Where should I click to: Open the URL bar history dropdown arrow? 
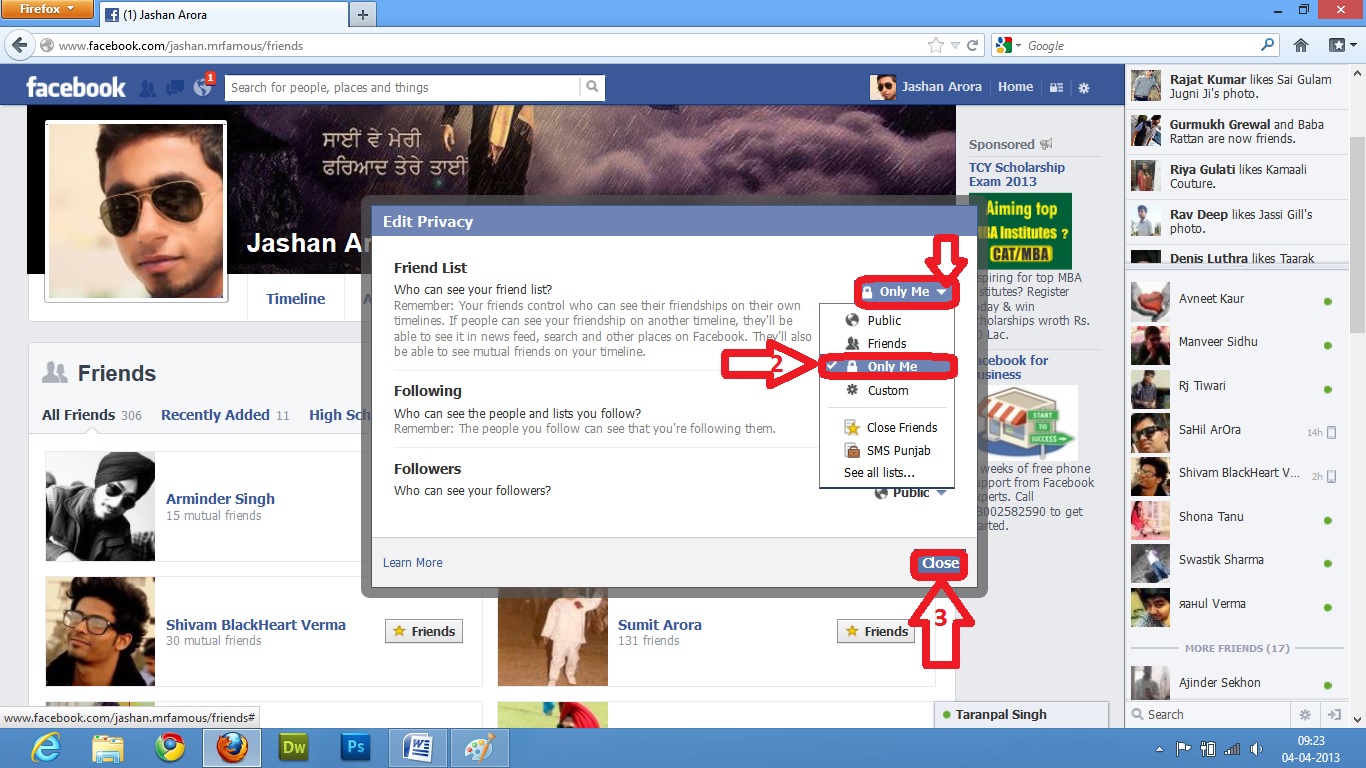[955, 45]
